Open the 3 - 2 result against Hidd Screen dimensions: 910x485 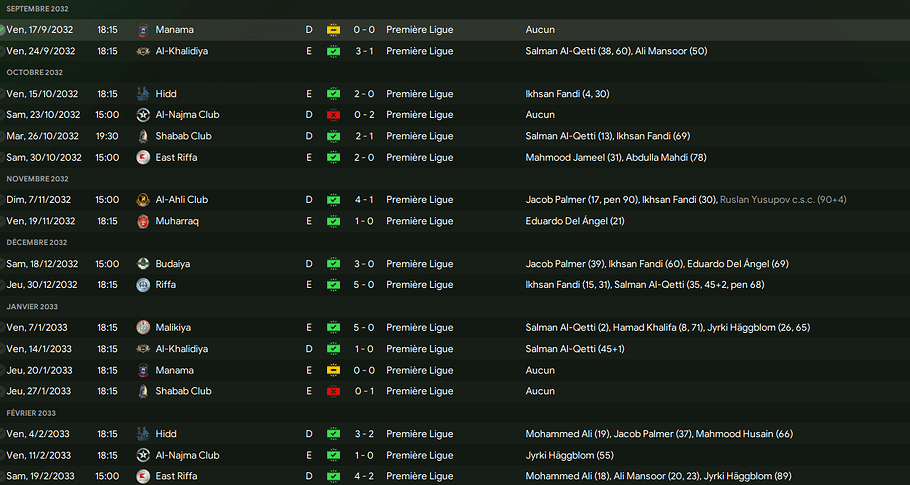pos(364,434)
